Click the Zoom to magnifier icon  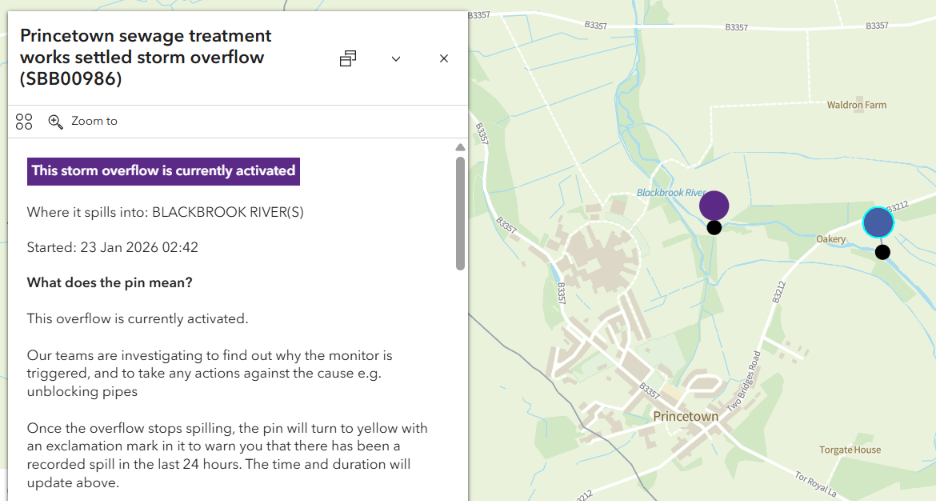tap(56, 121)
